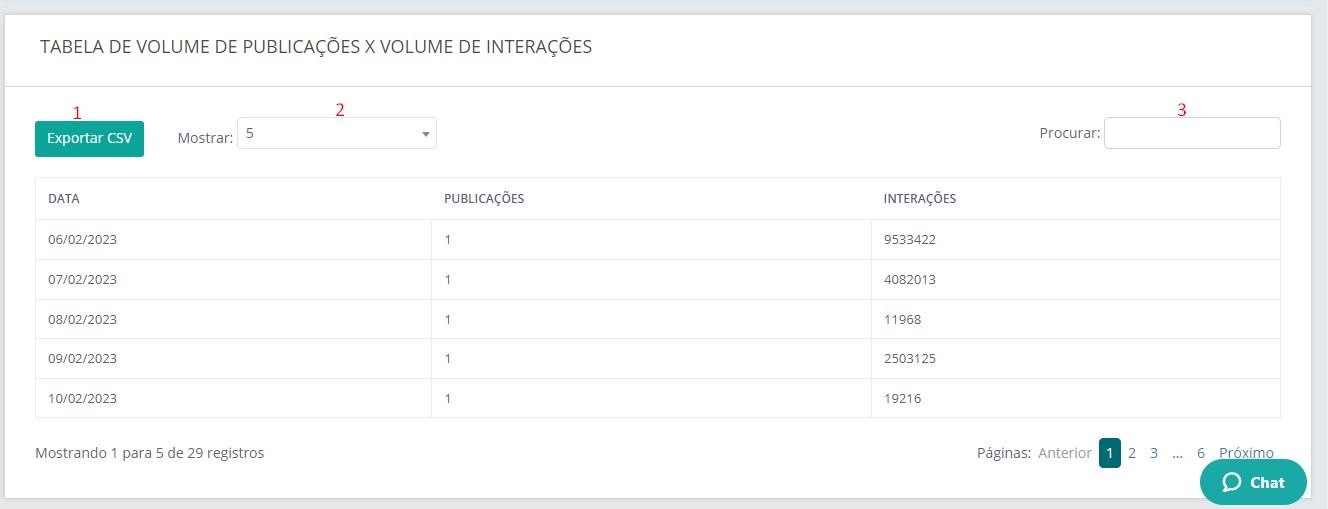Select current page 1 button

pos(1110,453)
